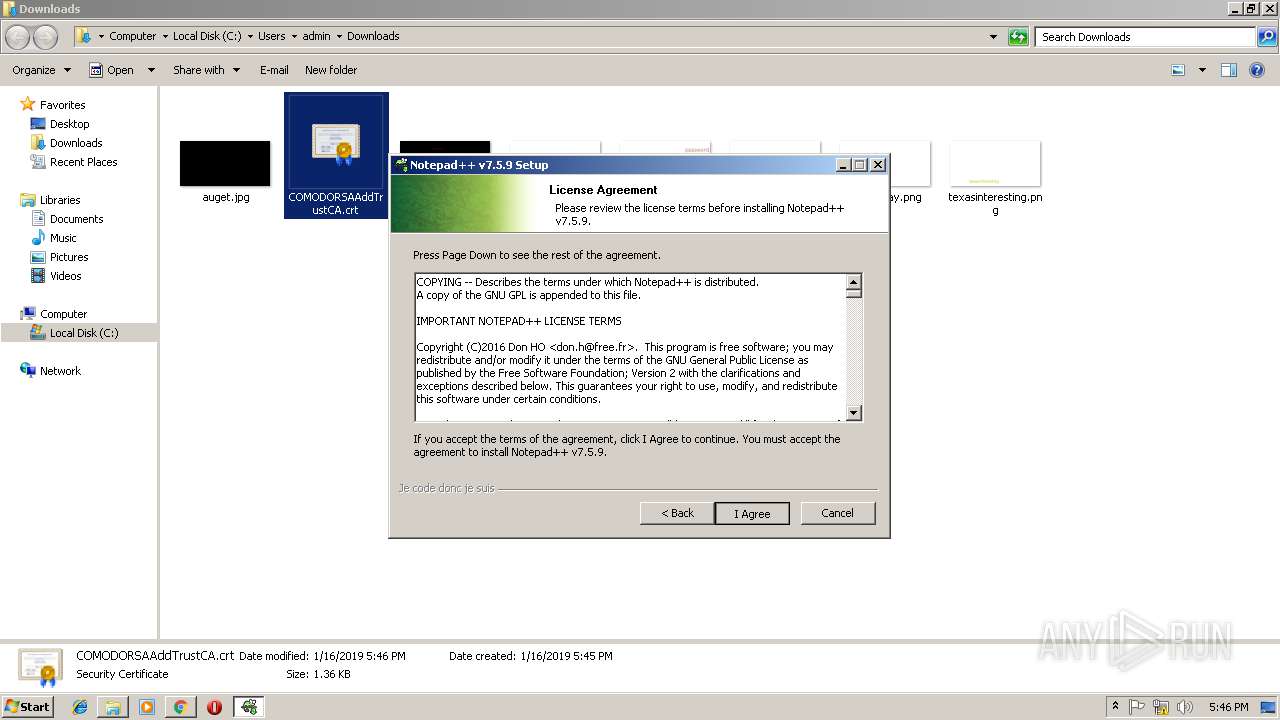Launch Windows Media Player from taskbar

(x=147, y=707)
